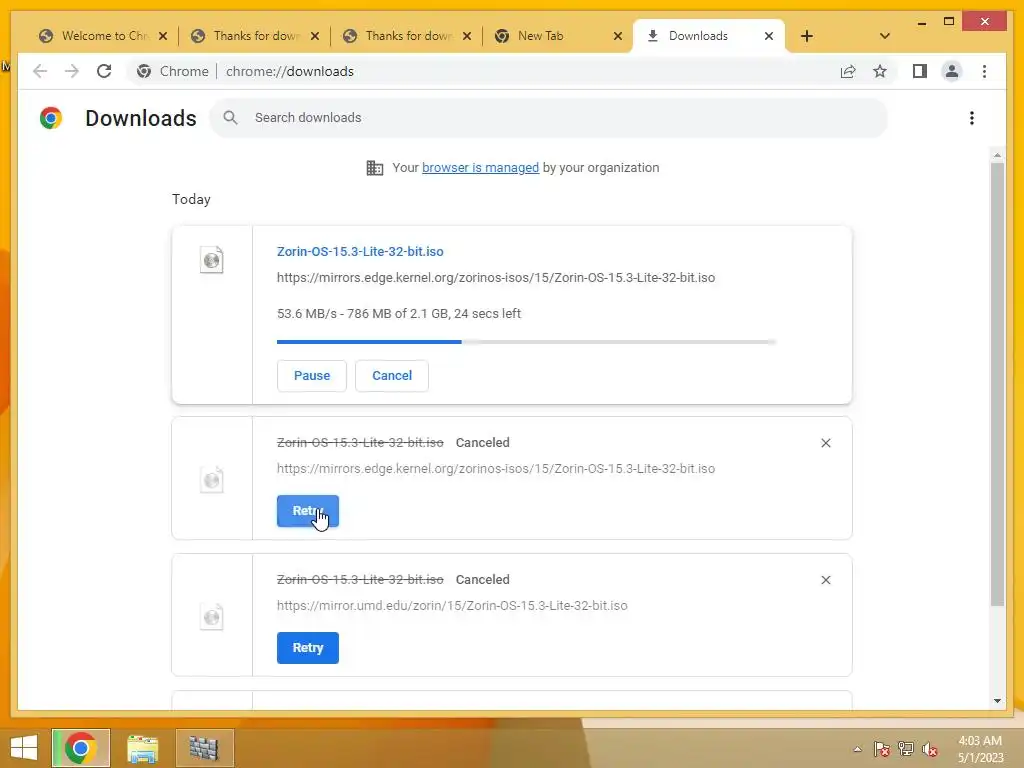The height and width of the screenshot is (768, 1024).
Task: Click the managed organization building icon
Action: [x=374, y=168]
